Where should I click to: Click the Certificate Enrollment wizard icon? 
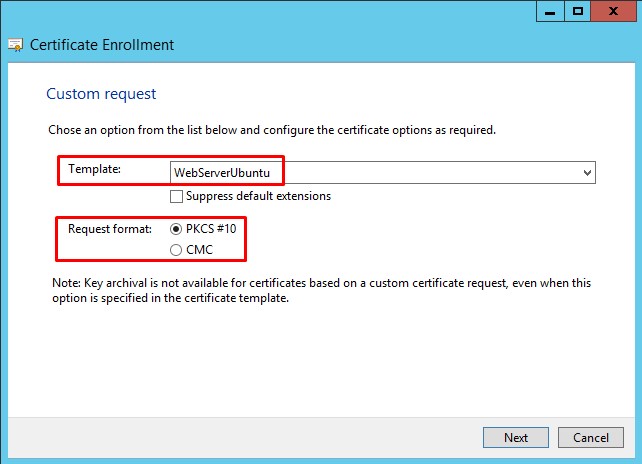(15, 45)
